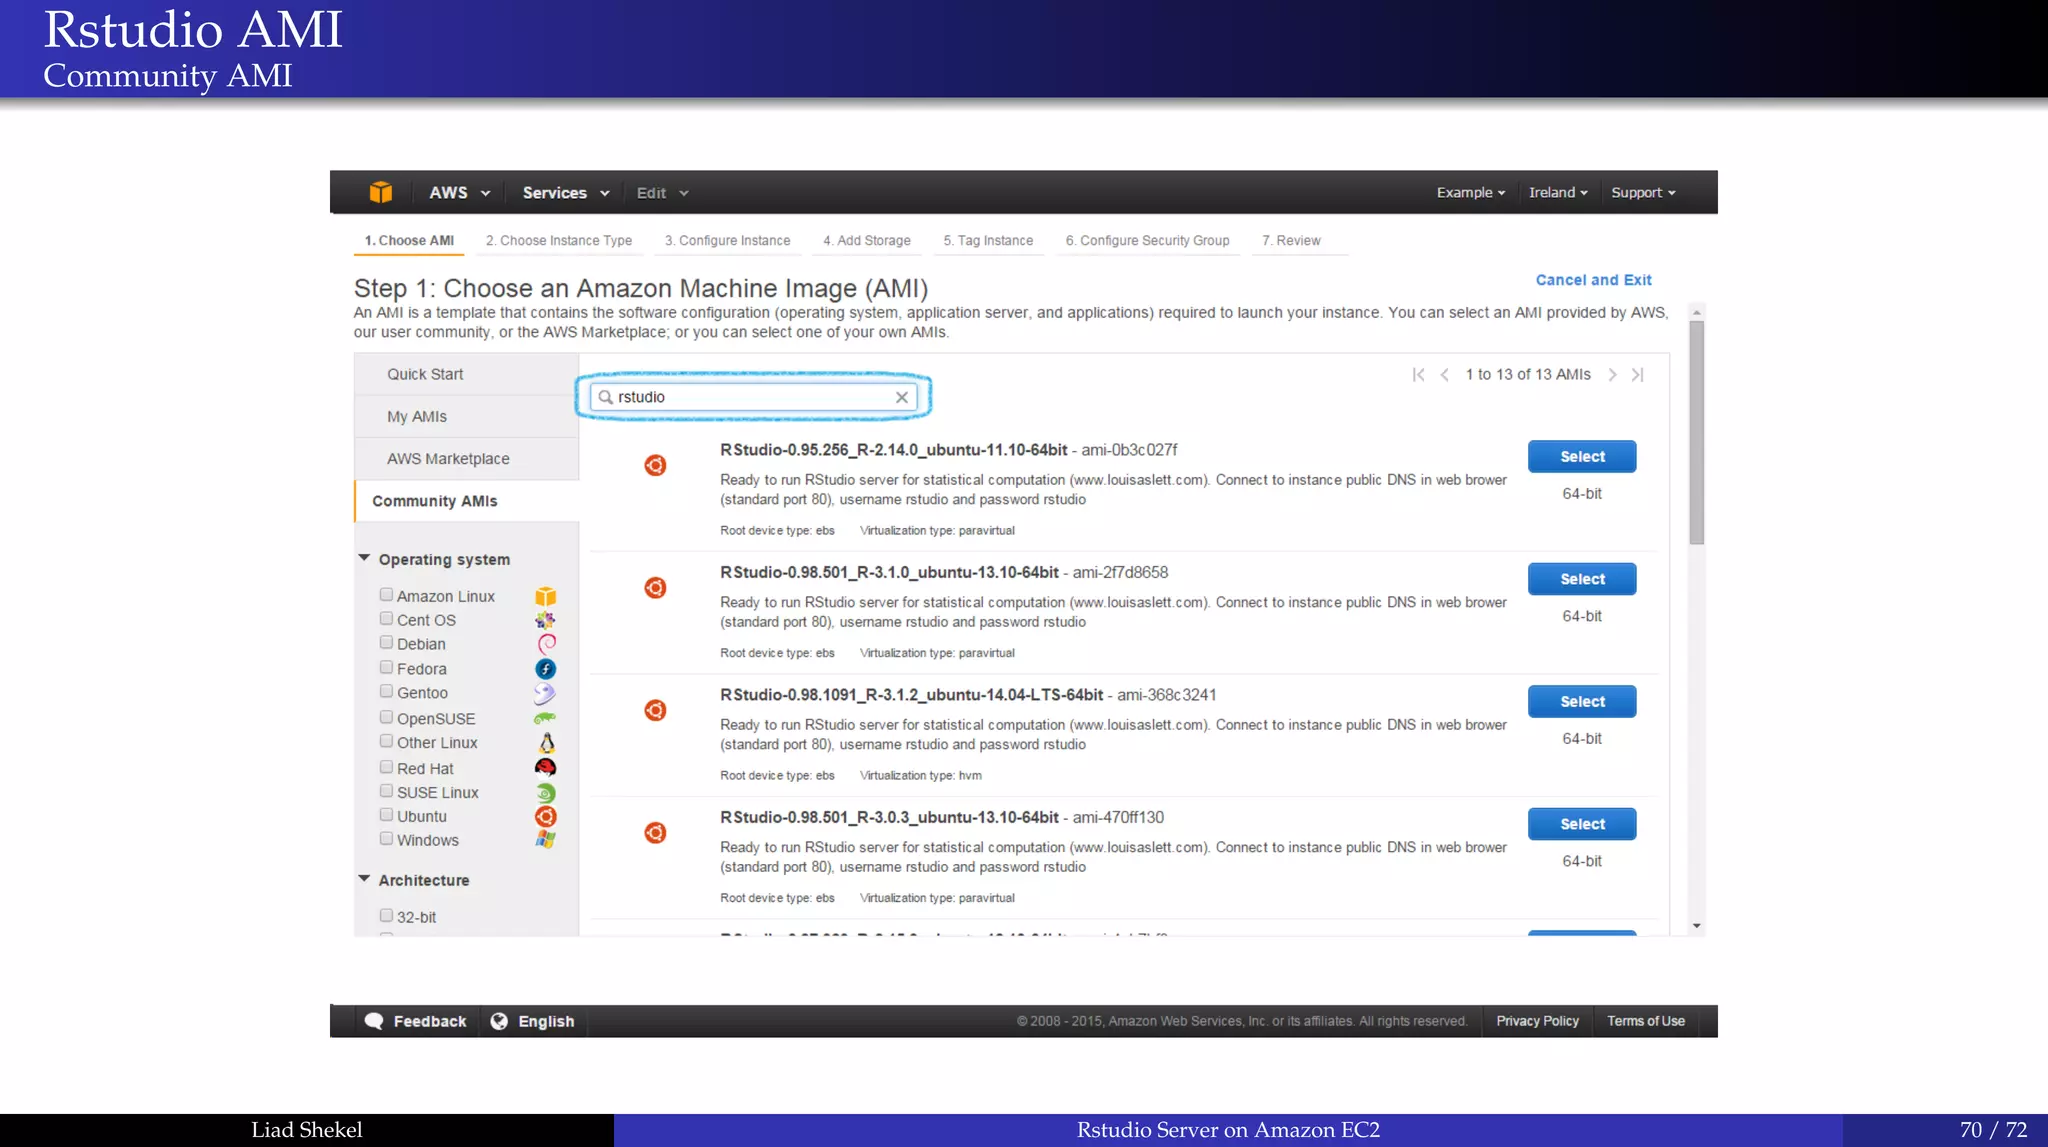
Task: Click Ubuntu logo beside ami-2f7d8658 entry
Action: click(x=655, y=588)
